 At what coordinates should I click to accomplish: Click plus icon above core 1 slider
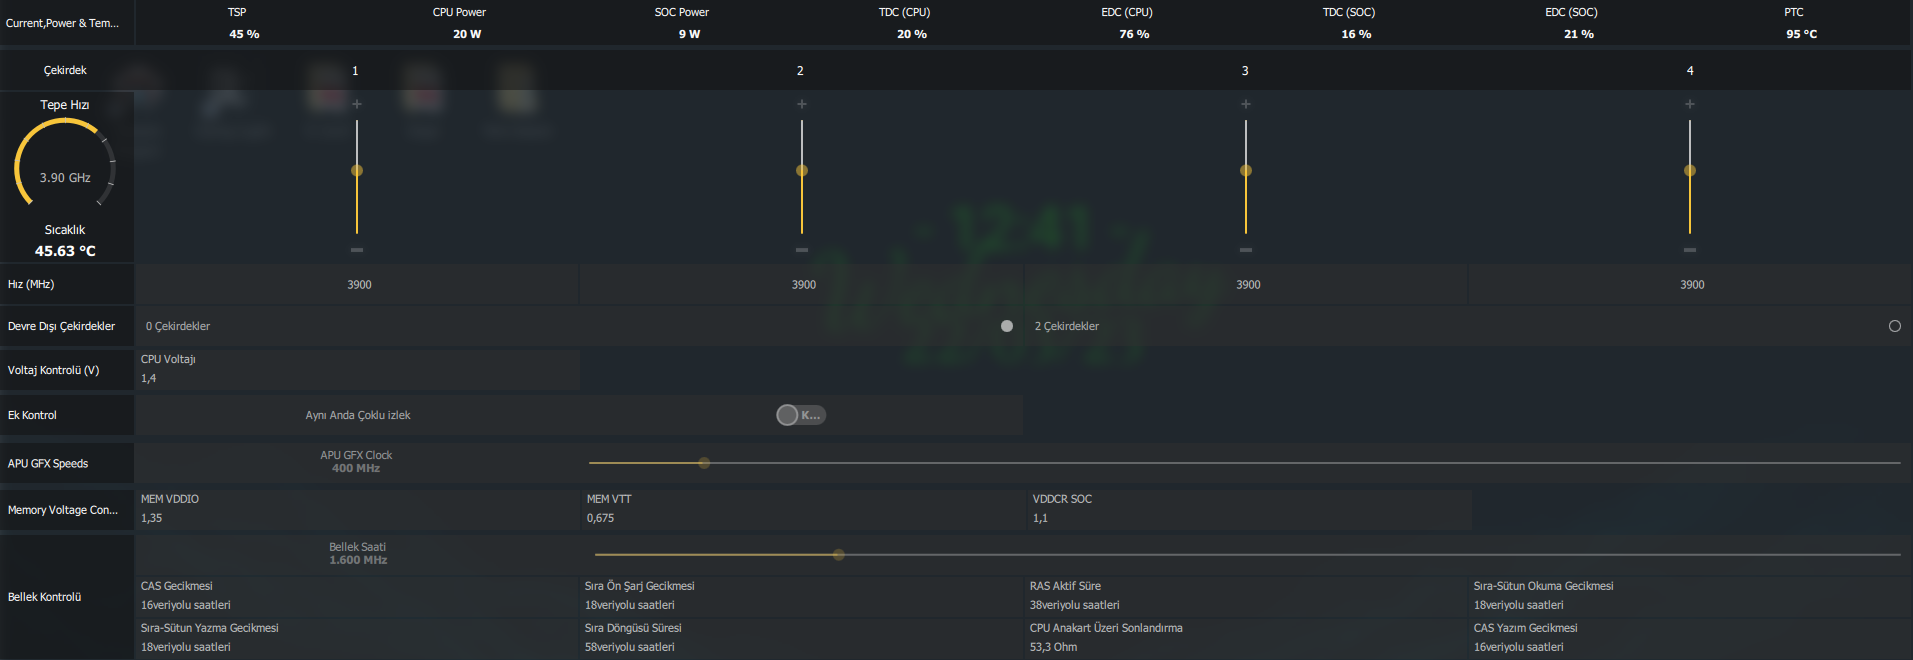(x=357, y=104)
